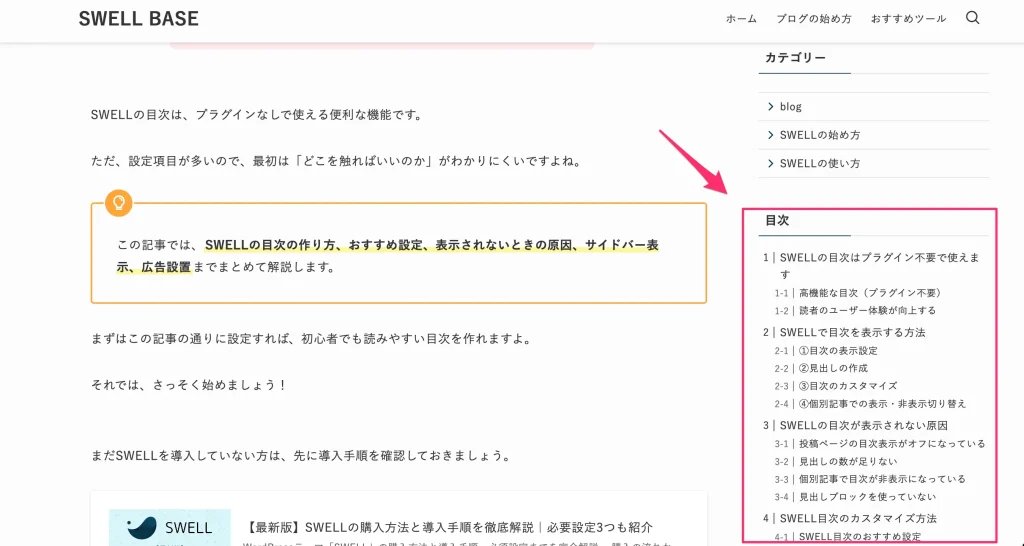Jump to 1-2 読者のユーザー体験が向上する
This screenshot has height=546, width=1024.
point(856,310)
